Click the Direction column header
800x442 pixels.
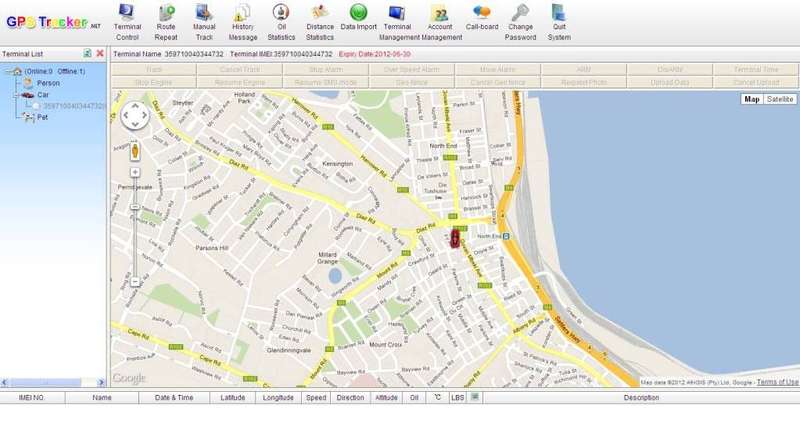[x=351, y=398]
